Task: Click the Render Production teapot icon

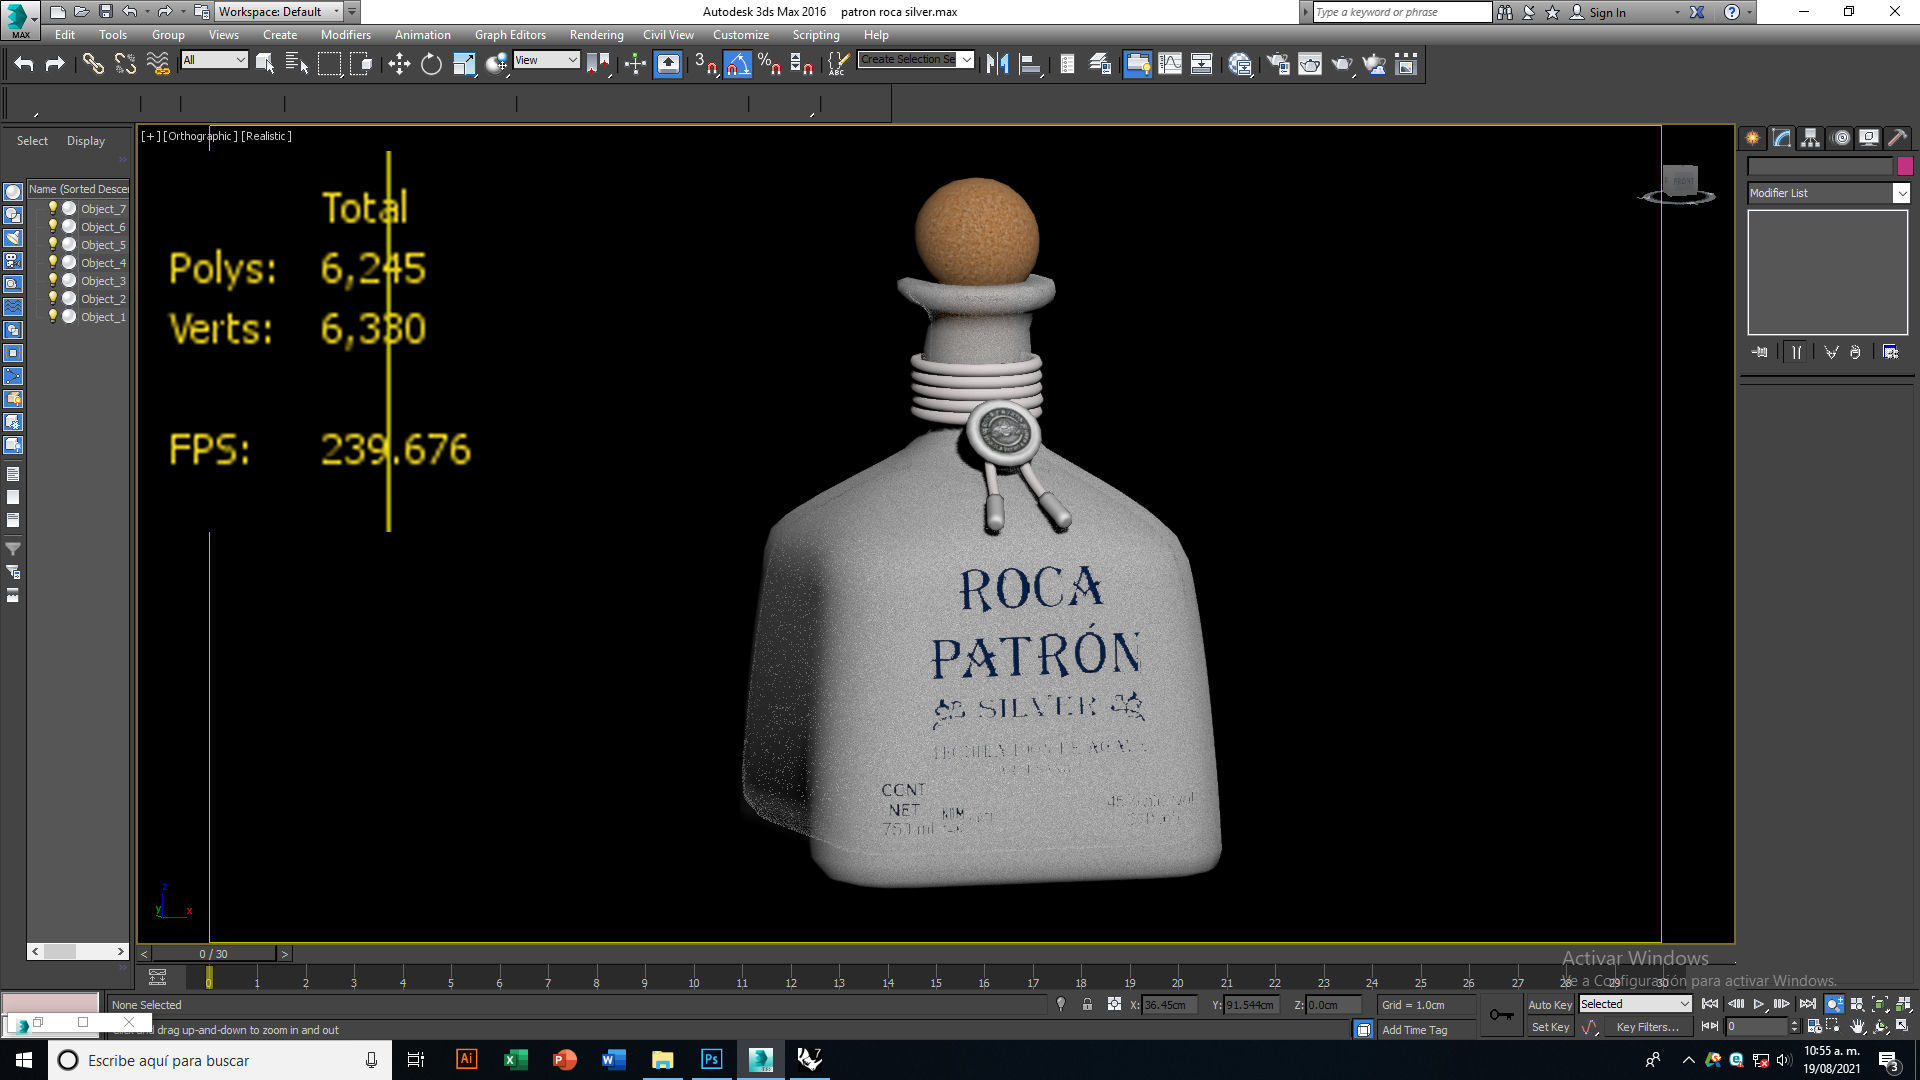Action: coord(1342,64)
